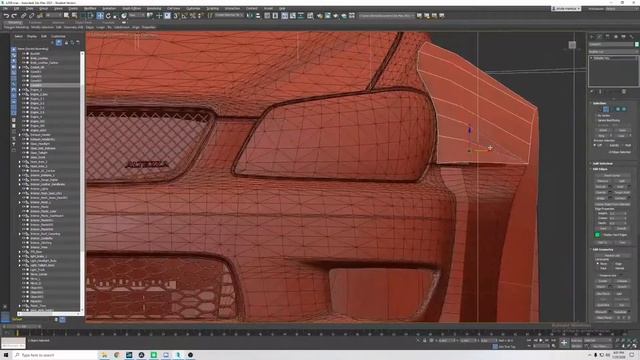Click the Scene Explorer vertical scrollbar

[x=82, y=182]
